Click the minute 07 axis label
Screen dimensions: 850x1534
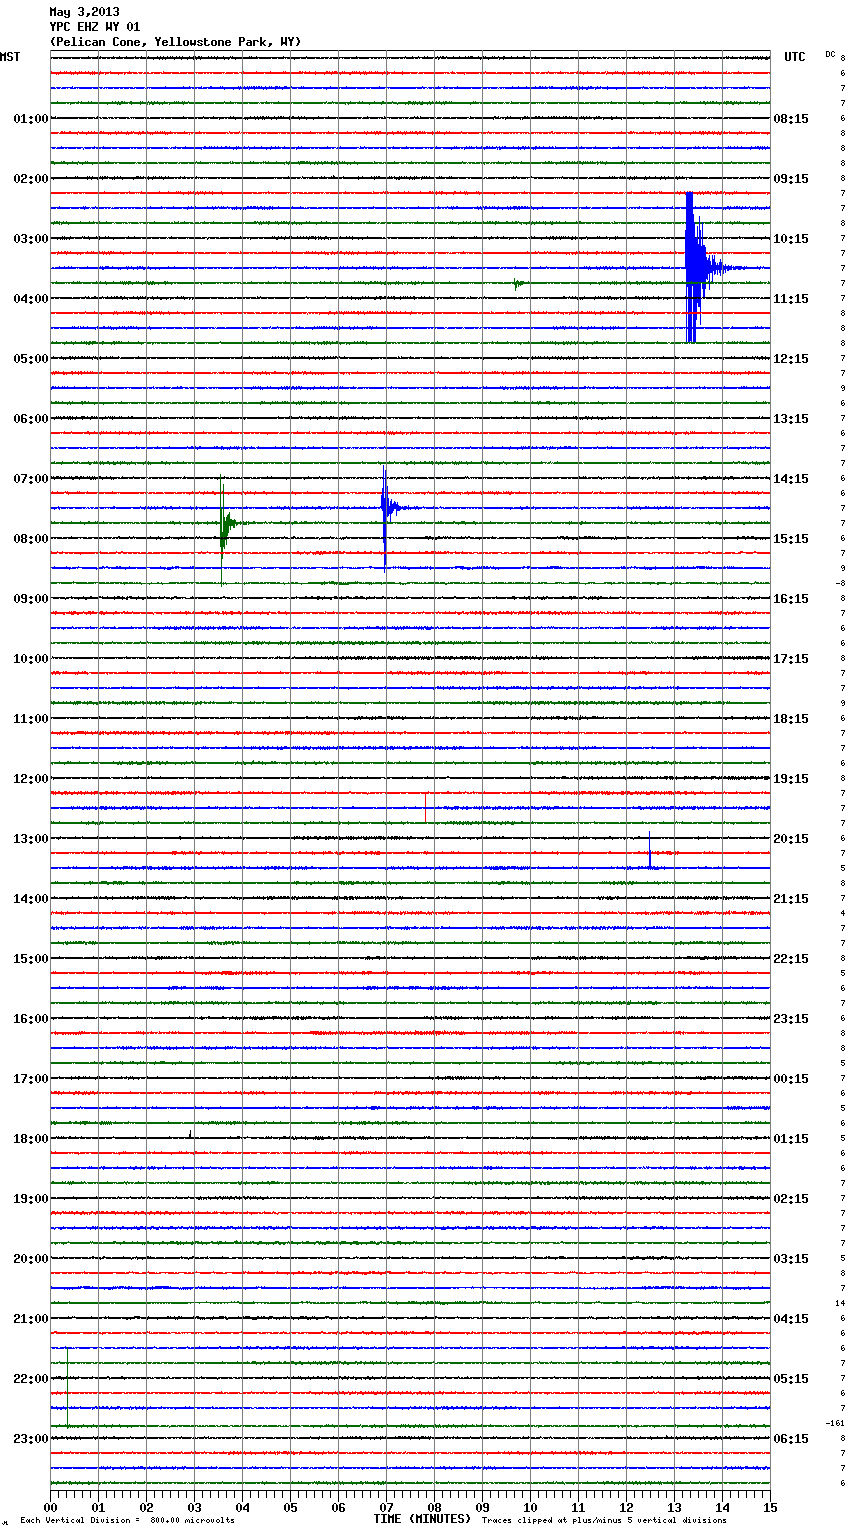(386, 1507)
